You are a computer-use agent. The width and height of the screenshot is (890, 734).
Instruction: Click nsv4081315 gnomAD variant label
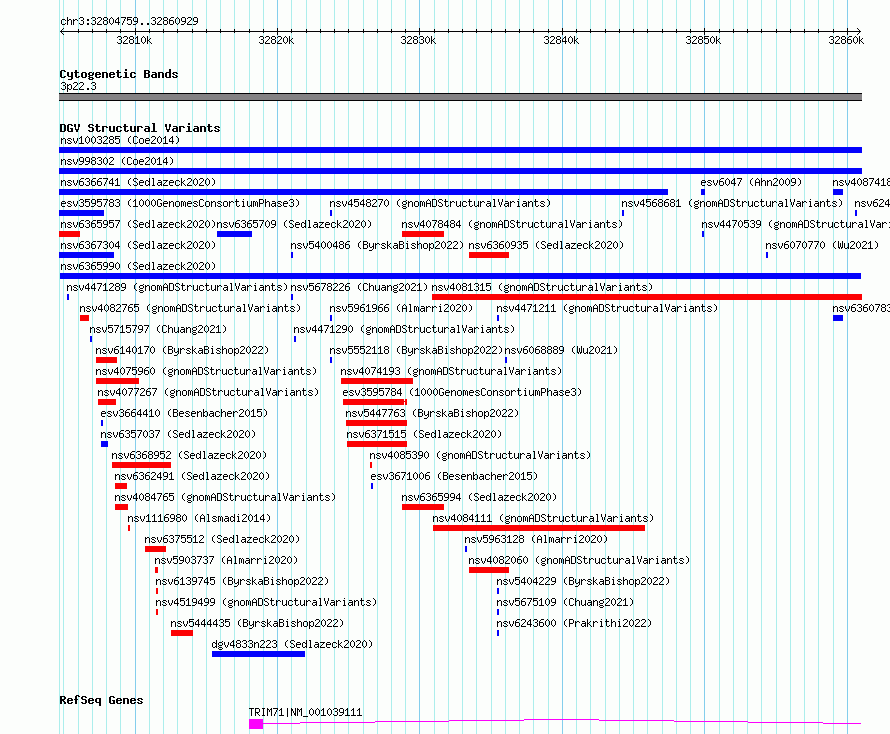542,287
